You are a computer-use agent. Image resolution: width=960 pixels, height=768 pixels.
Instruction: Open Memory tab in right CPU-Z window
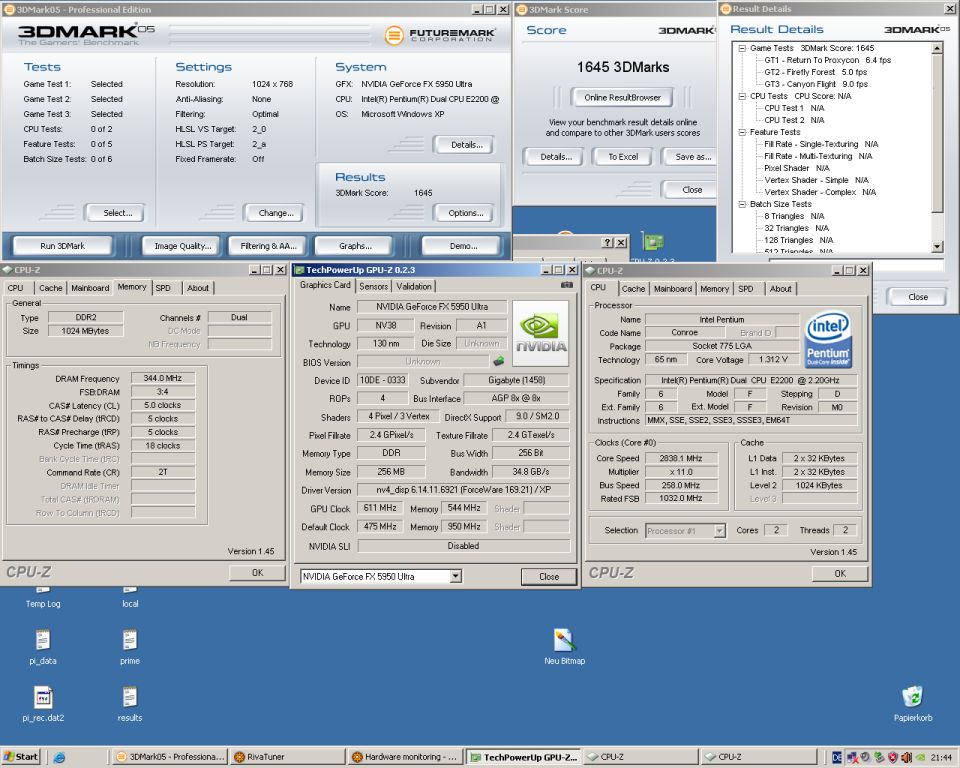(x=714, y=288)
